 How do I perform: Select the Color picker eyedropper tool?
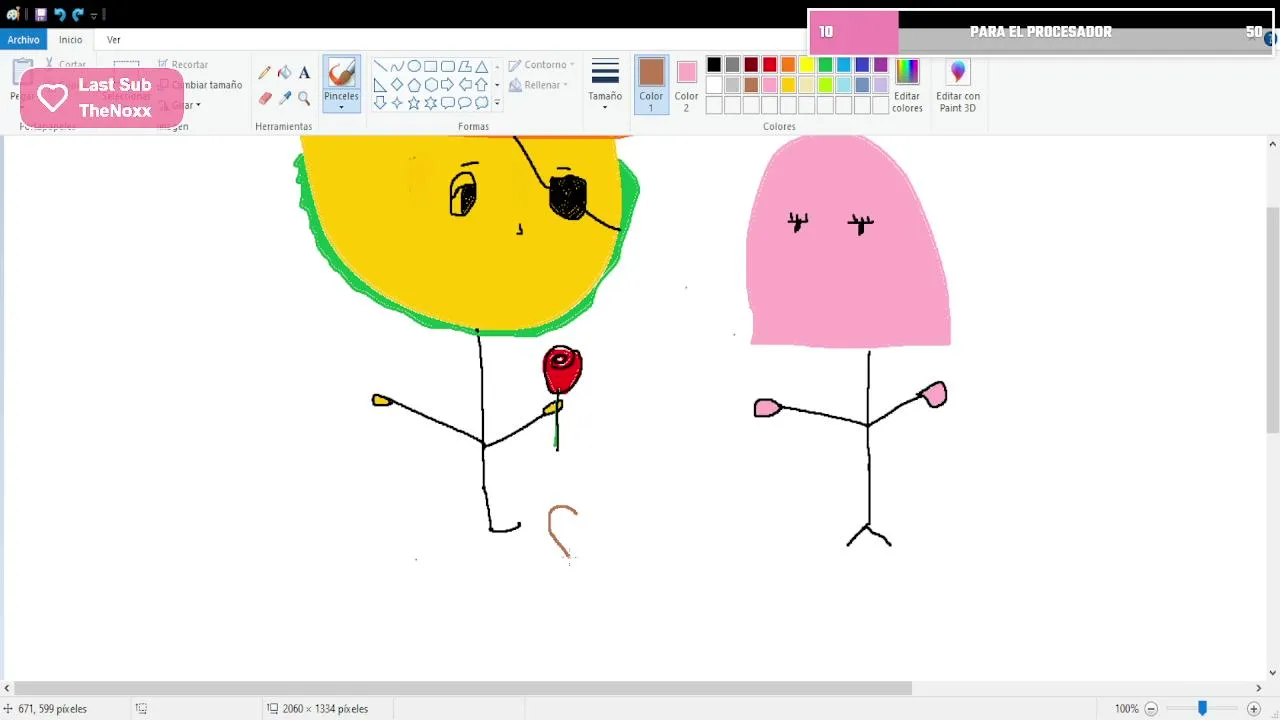(285, 98)
